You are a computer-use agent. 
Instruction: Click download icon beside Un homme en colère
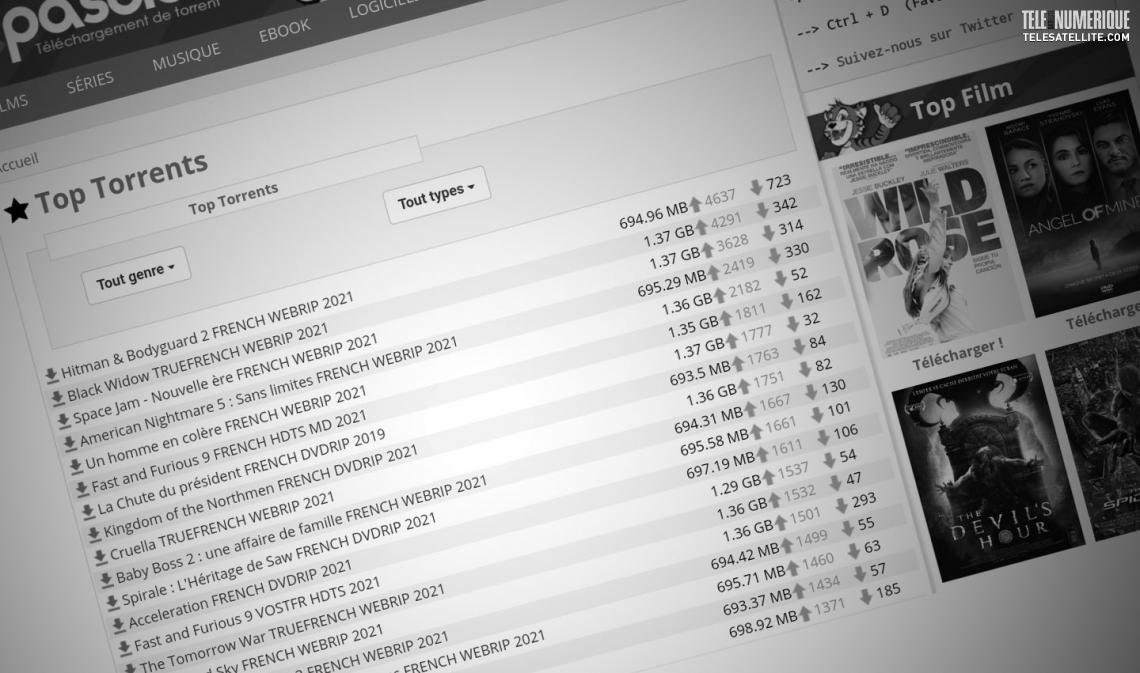pyautogui.click(x=75, y=465)
